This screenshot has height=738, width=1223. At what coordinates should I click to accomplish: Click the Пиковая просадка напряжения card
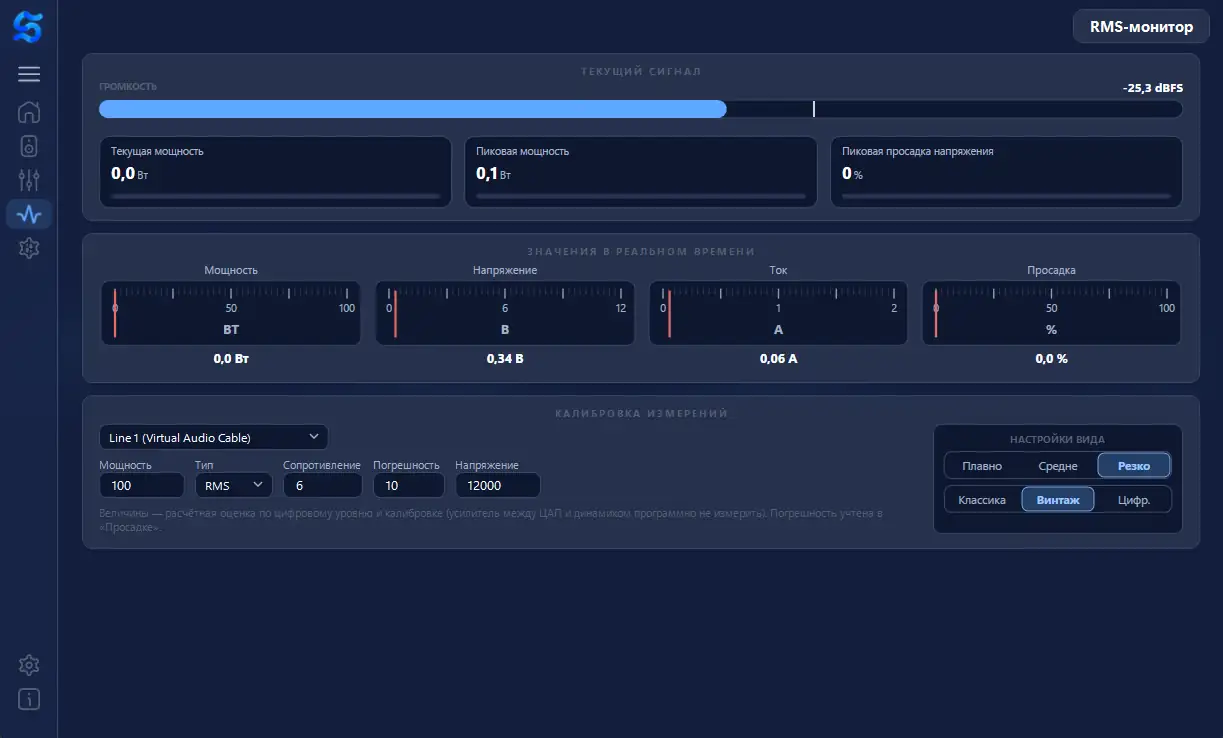point(1007,172)
